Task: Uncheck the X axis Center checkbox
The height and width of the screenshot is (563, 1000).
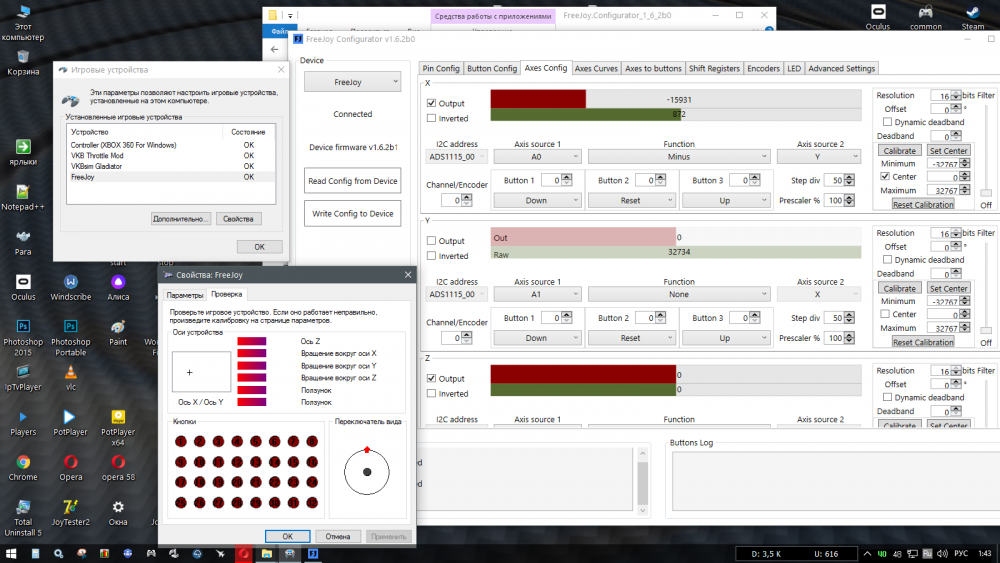Action: pos(885,177)
